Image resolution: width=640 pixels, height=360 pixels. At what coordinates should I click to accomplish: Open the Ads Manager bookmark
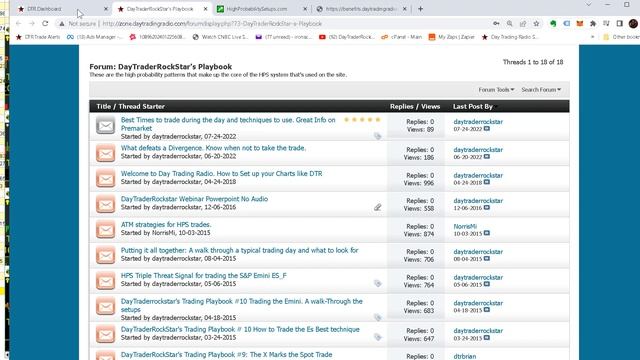click(95, 37)
